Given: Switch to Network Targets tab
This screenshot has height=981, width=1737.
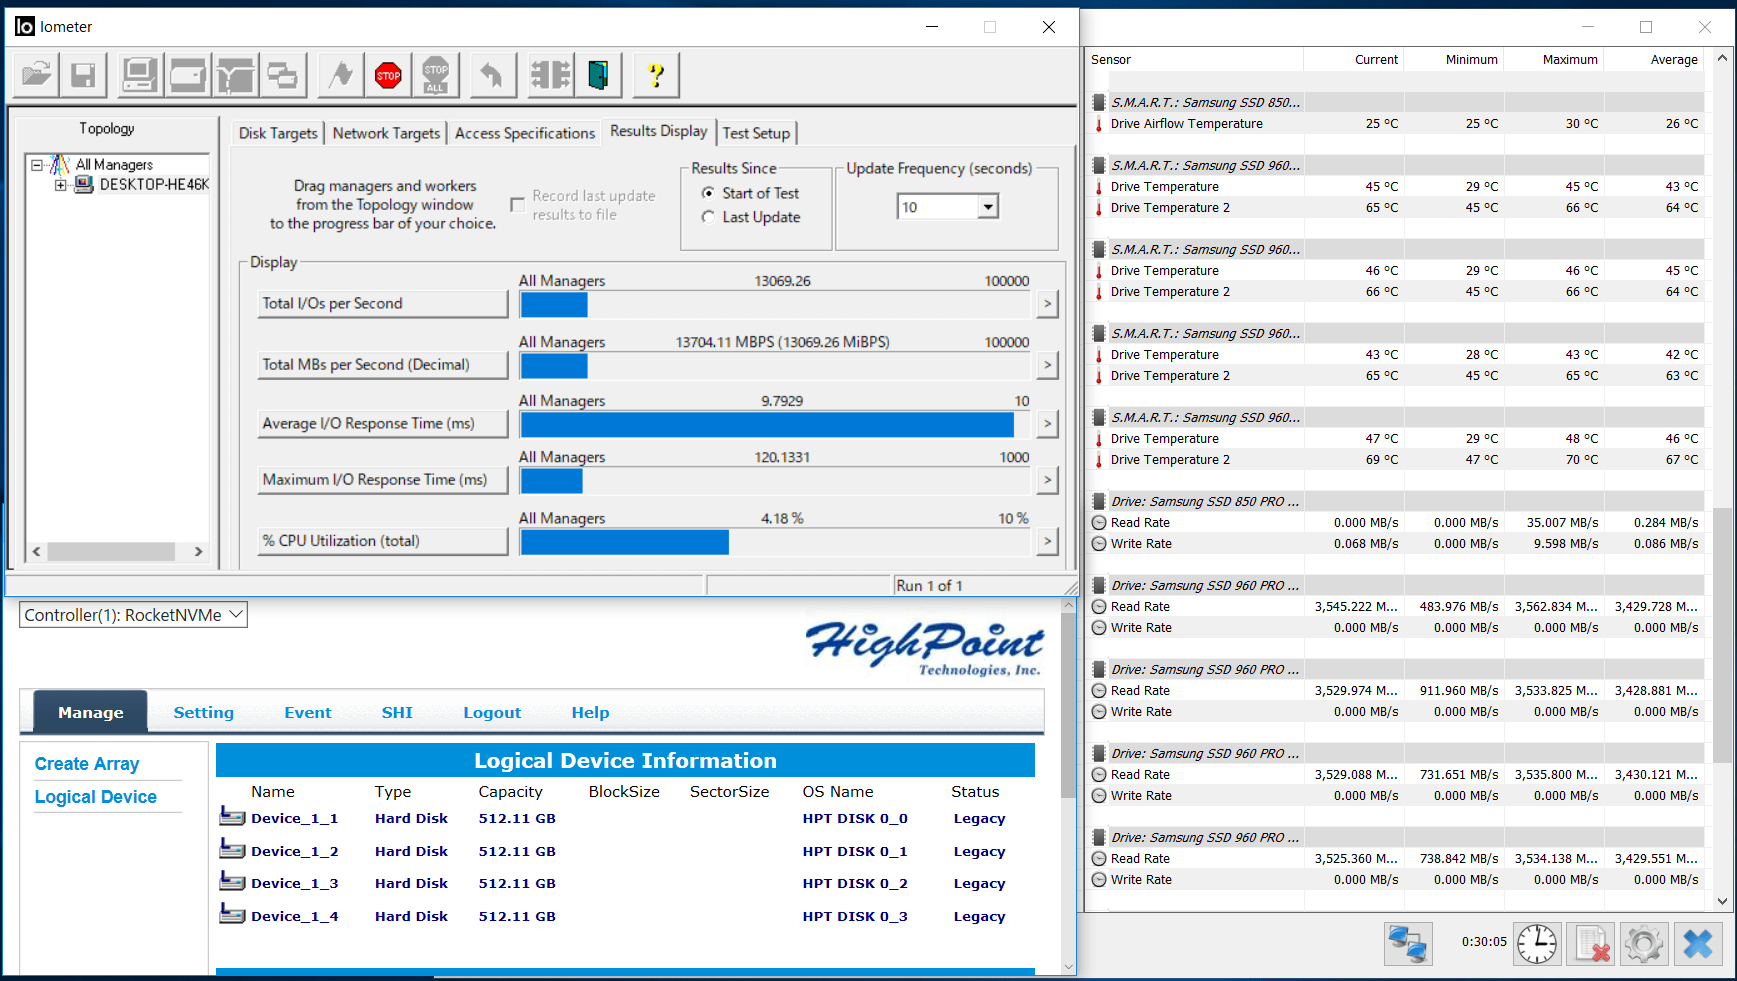Looking at the screenshot, I should tap(386, 133).
